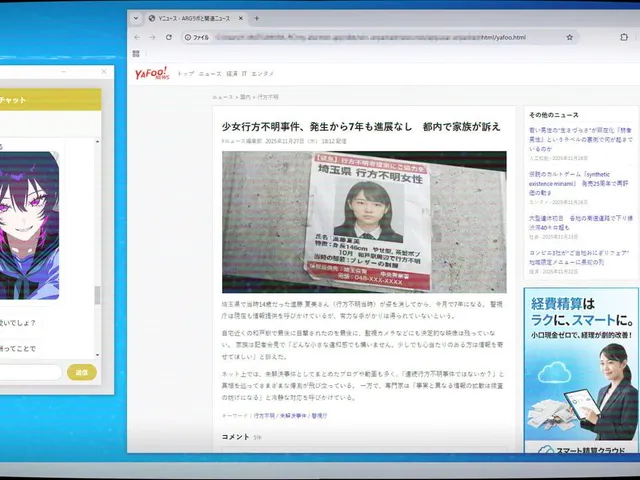Click ニュース in the breadcrumb
The image size is (640, 480).
(222, 97)
